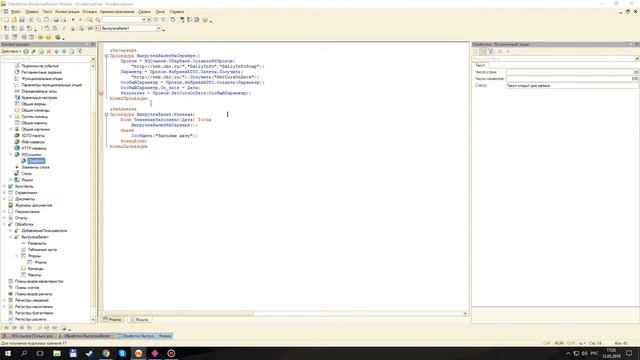The width and height of the screenshot is (640, 360).
Task: Click the edit pencil icon in configuration toolbar
Action: 33,51
